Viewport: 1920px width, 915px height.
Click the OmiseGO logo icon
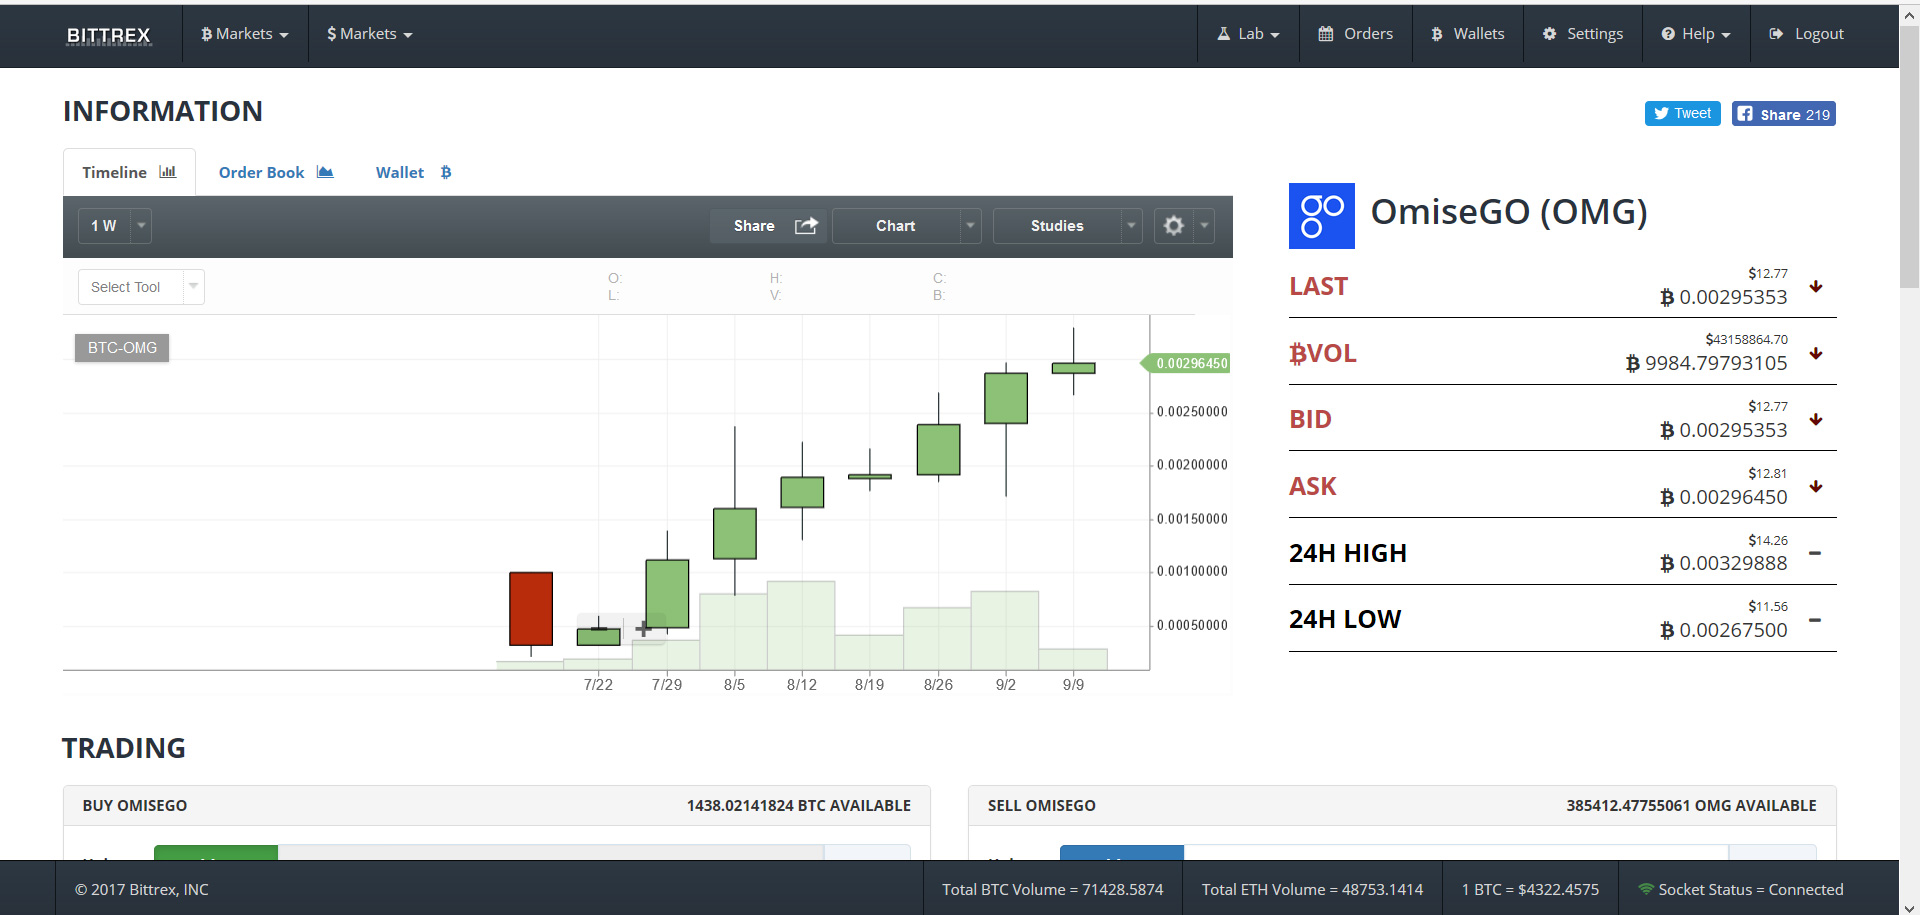[x=1322, y=216]
